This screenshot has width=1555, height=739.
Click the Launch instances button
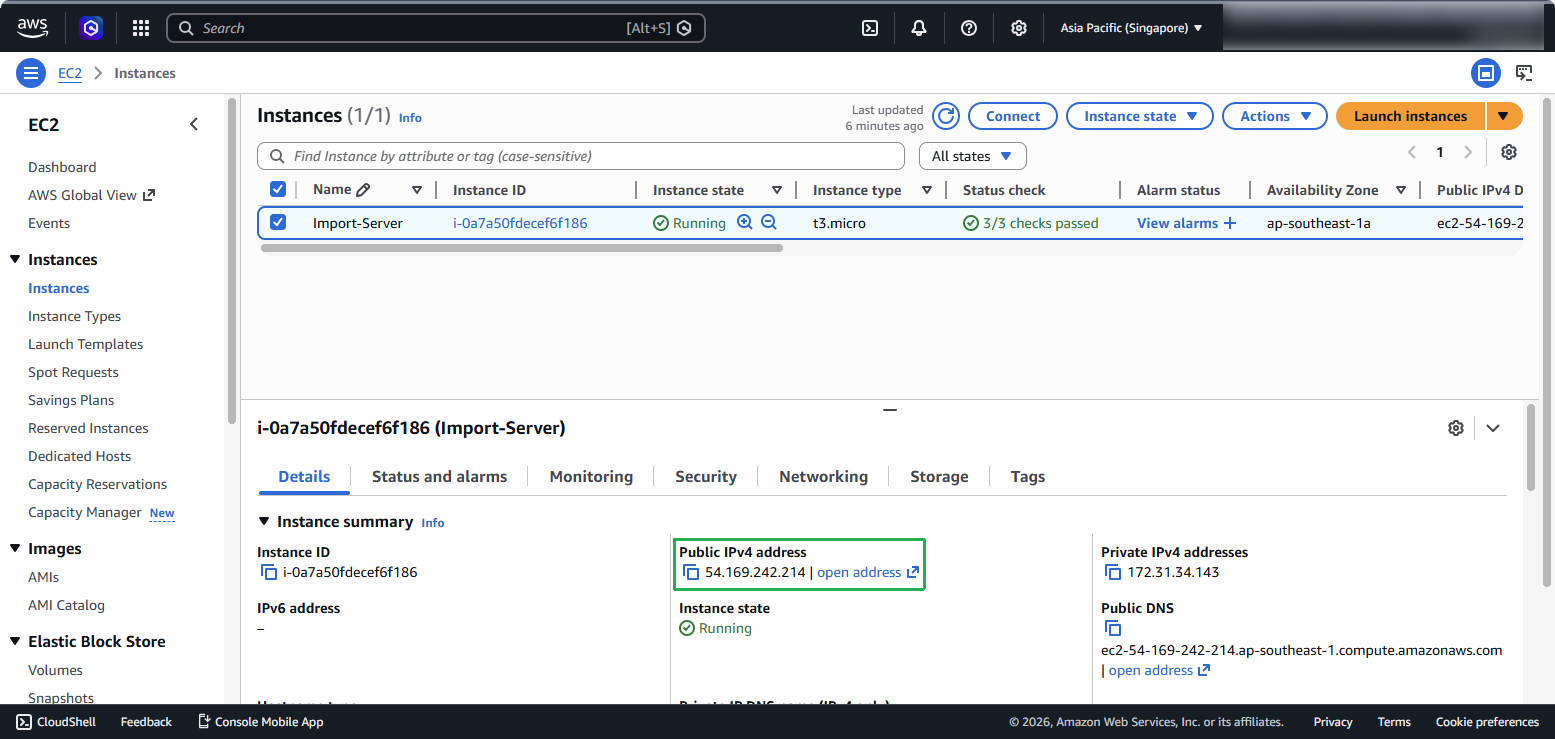pyautogui.click(x=1411, y=116)
